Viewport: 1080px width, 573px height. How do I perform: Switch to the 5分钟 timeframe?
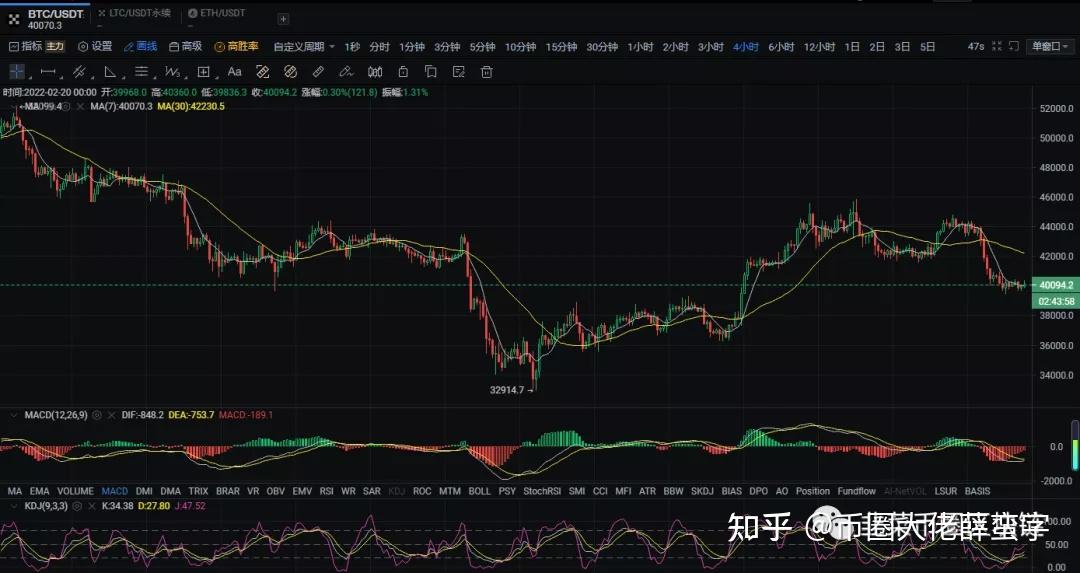[x=483, y=47]
